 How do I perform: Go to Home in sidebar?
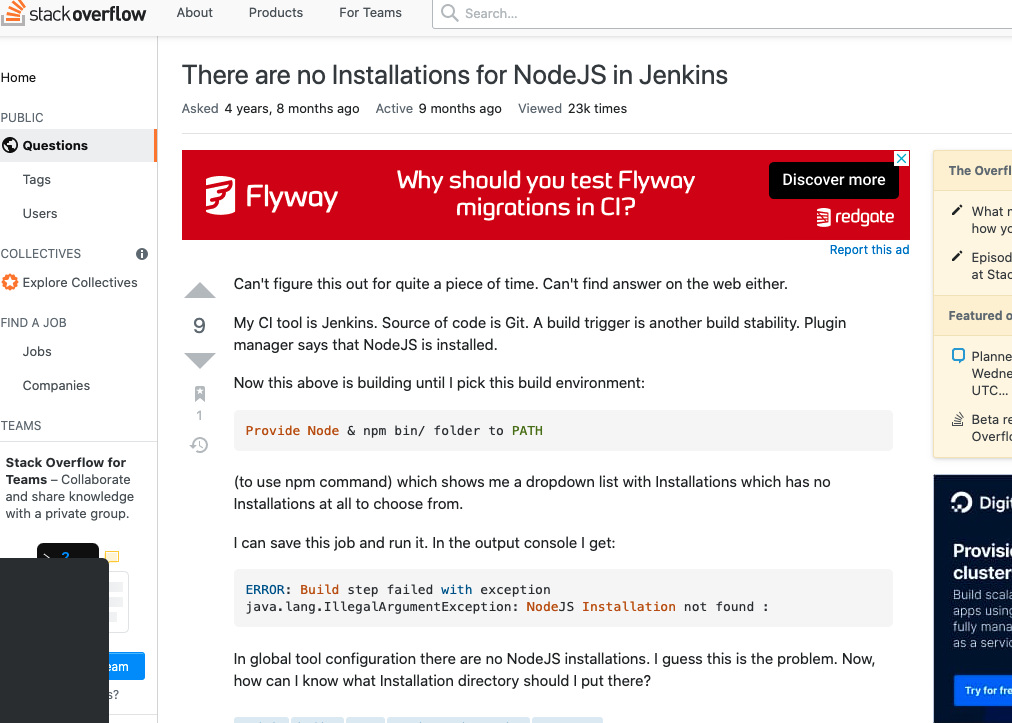click(x=18, y=77)
